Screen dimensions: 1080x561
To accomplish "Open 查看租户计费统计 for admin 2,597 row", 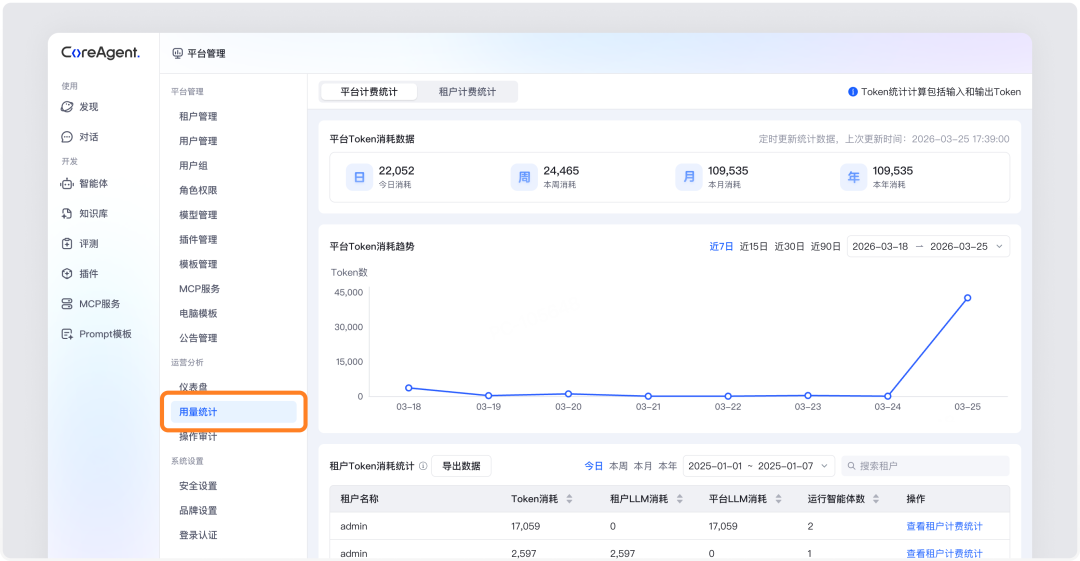I will pos(944,553).
